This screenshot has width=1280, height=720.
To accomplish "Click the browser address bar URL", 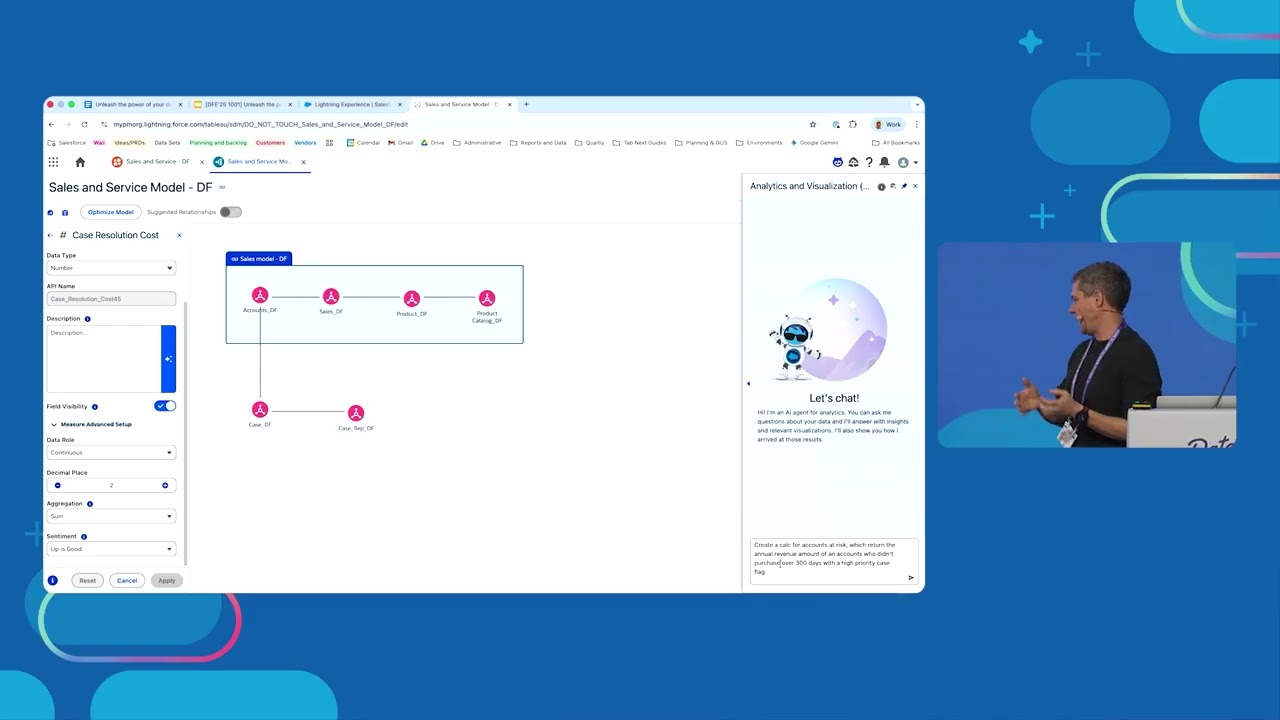I will 260,124.
